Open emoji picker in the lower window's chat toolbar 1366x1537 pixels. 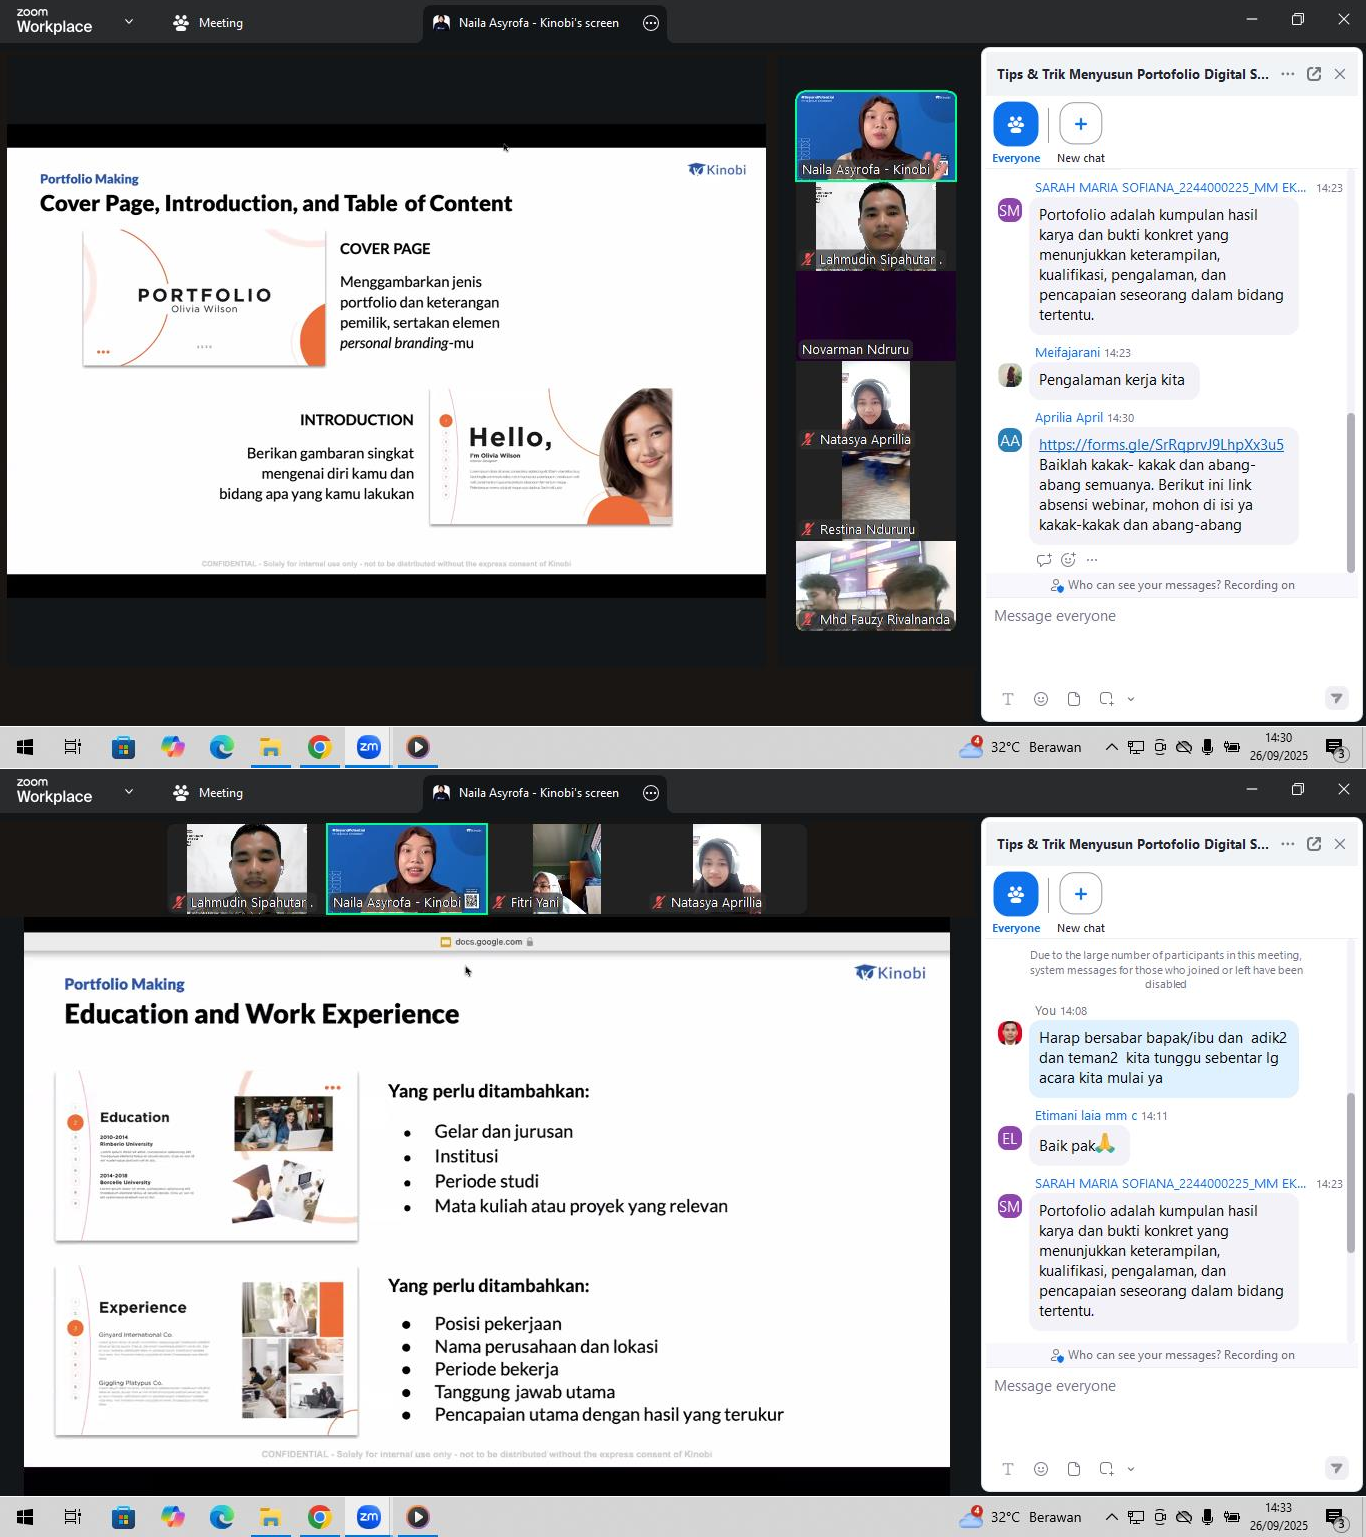(1041, 1469)
